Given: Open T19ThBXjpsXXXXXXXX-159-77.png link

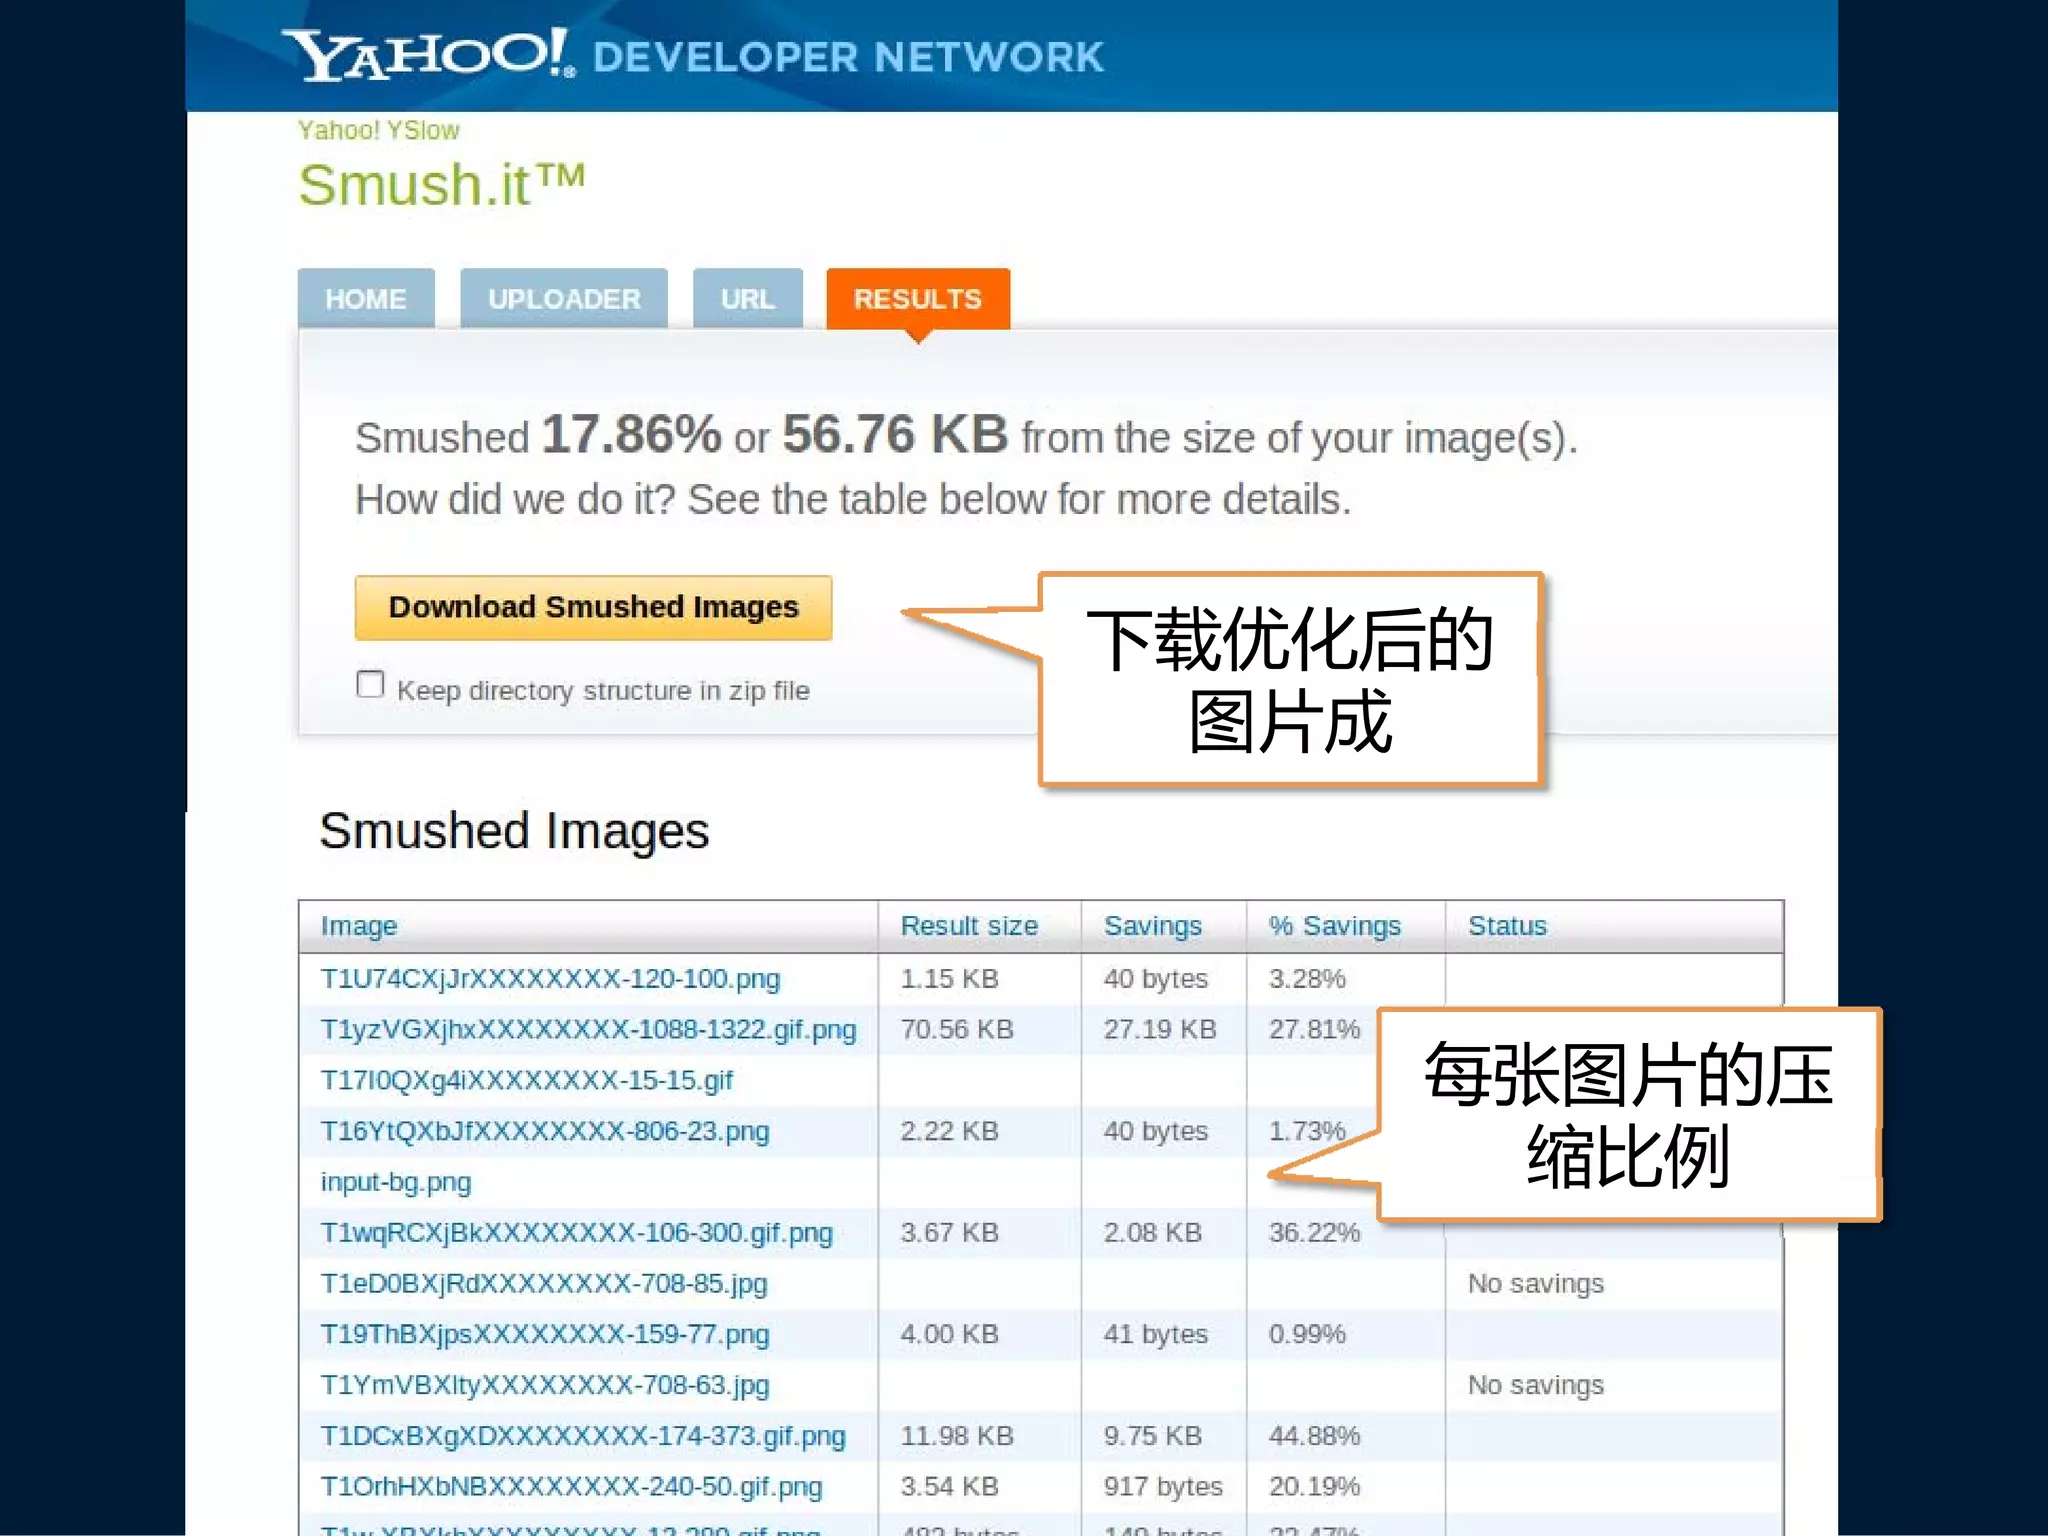Looking at the screenshot, I should 545,1334.
